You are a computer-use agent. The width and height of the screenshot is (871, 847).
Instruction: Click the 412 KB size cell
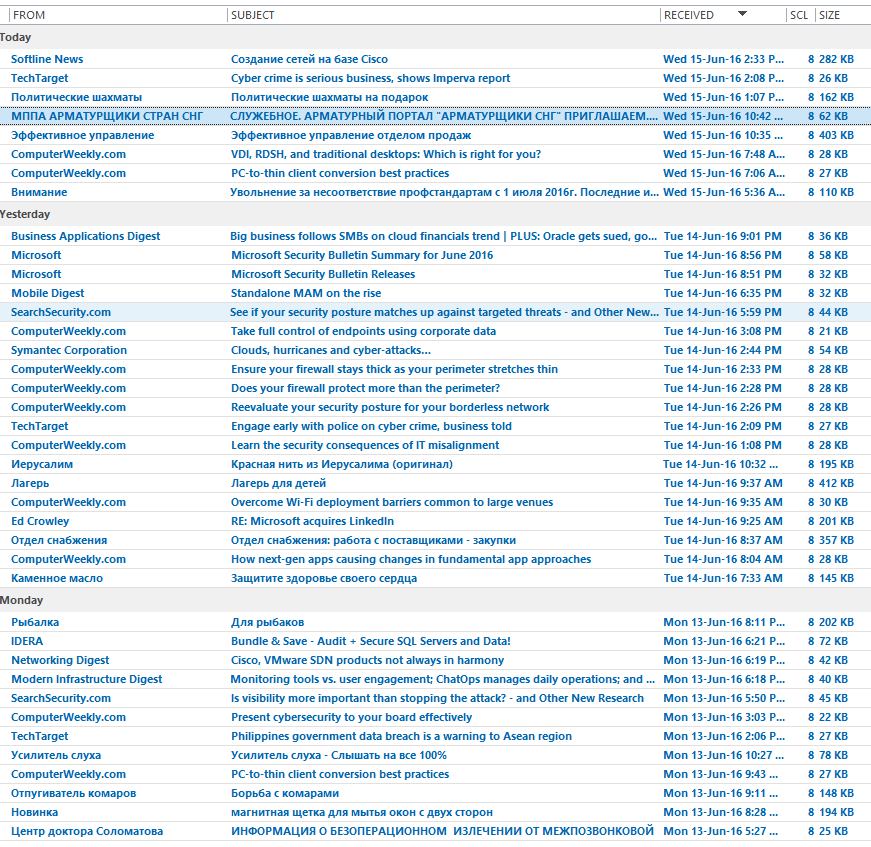(836, 483)
